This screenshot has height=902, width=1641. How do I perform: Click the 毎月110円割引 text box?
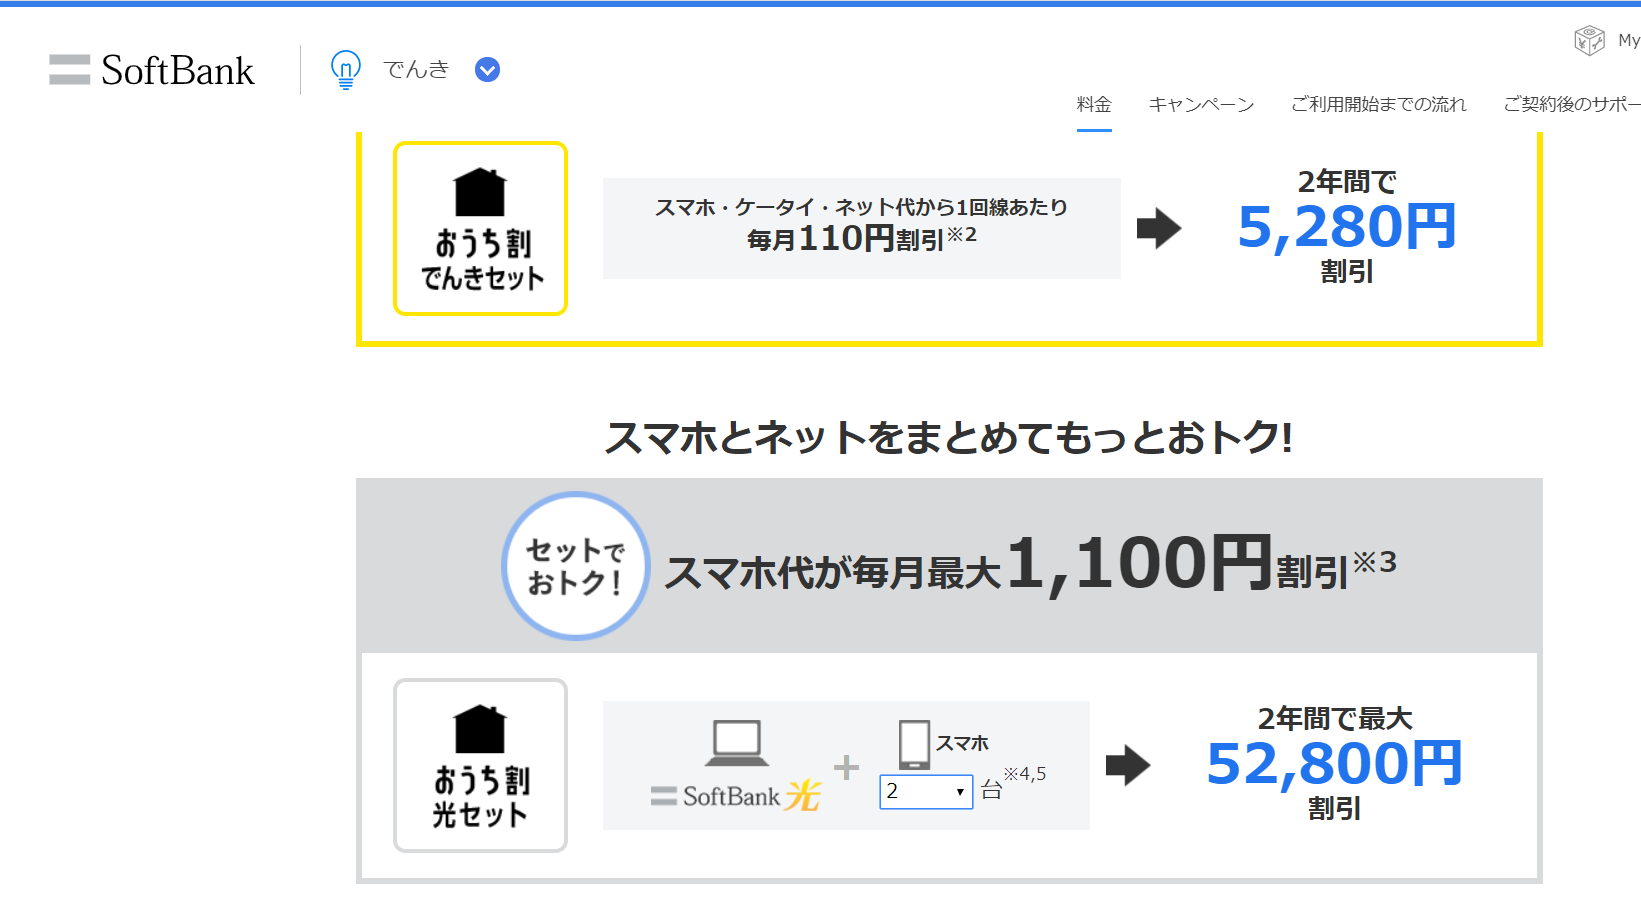(x=862, y=228)
